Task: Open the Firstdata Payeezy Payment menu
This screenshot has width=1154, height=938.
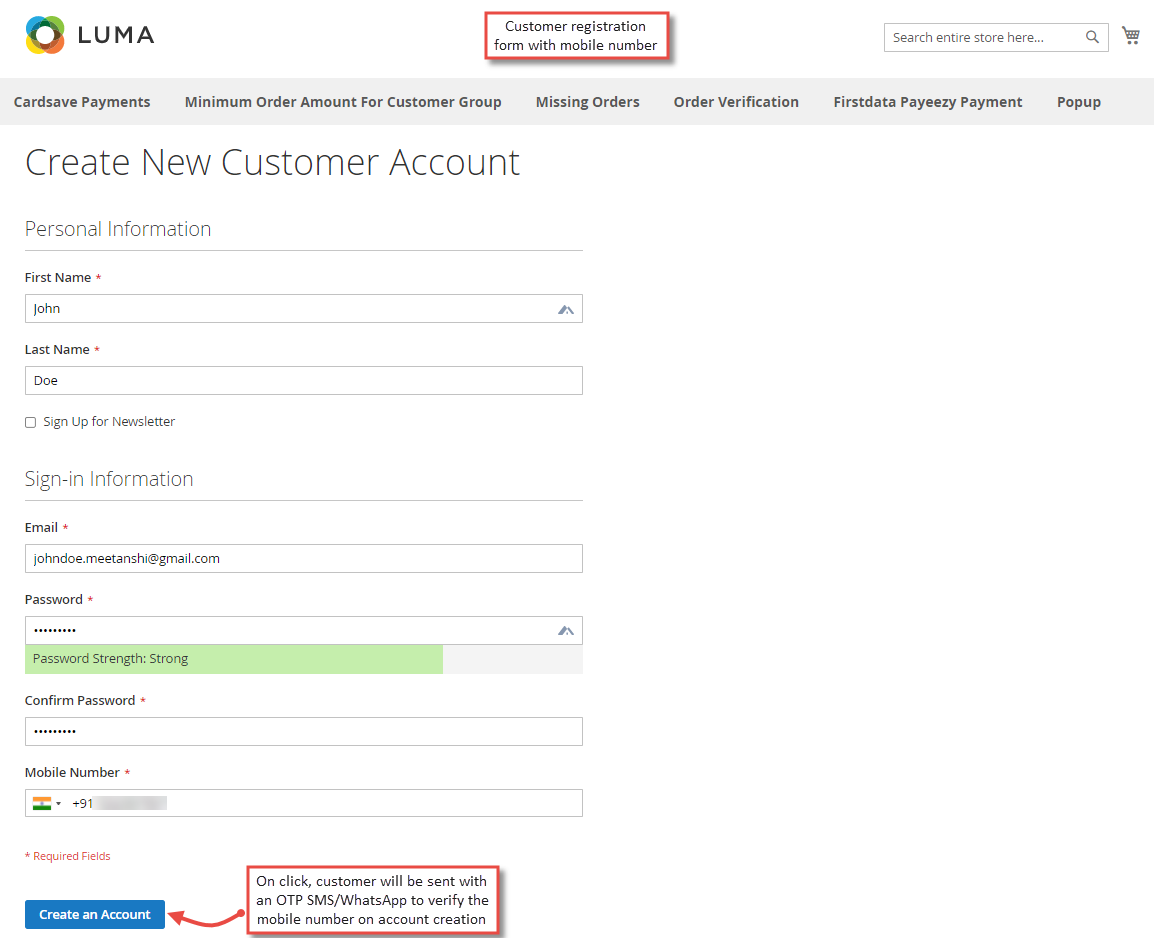Action: click(x=927, y=101)
